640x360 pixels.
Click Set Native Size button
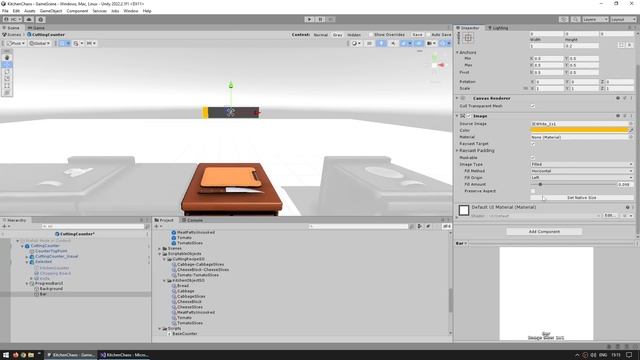pos(582,198)
